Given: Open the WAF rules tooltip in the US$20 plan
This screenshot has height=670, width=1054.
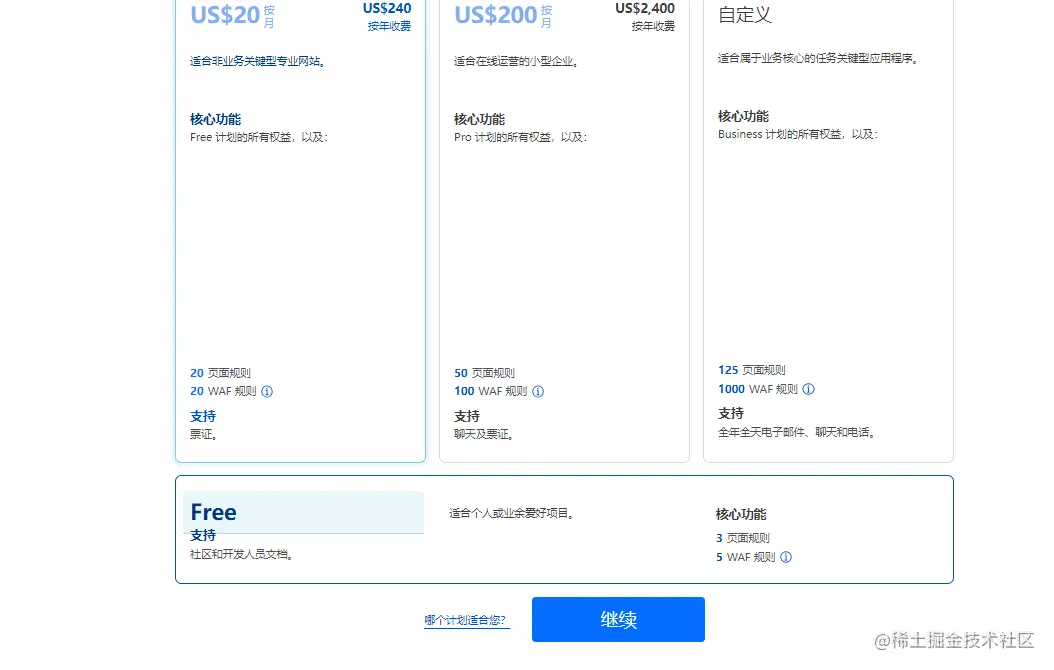Looking at the screenshot, I should pos(265,392).
